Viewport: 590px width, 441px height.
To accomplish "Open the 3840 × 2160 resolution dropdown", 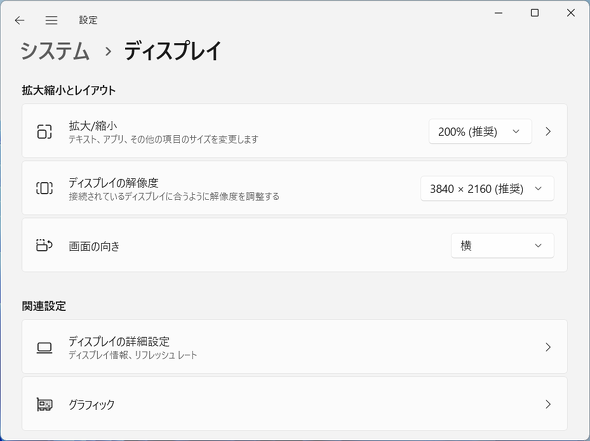I will (487, 188).
